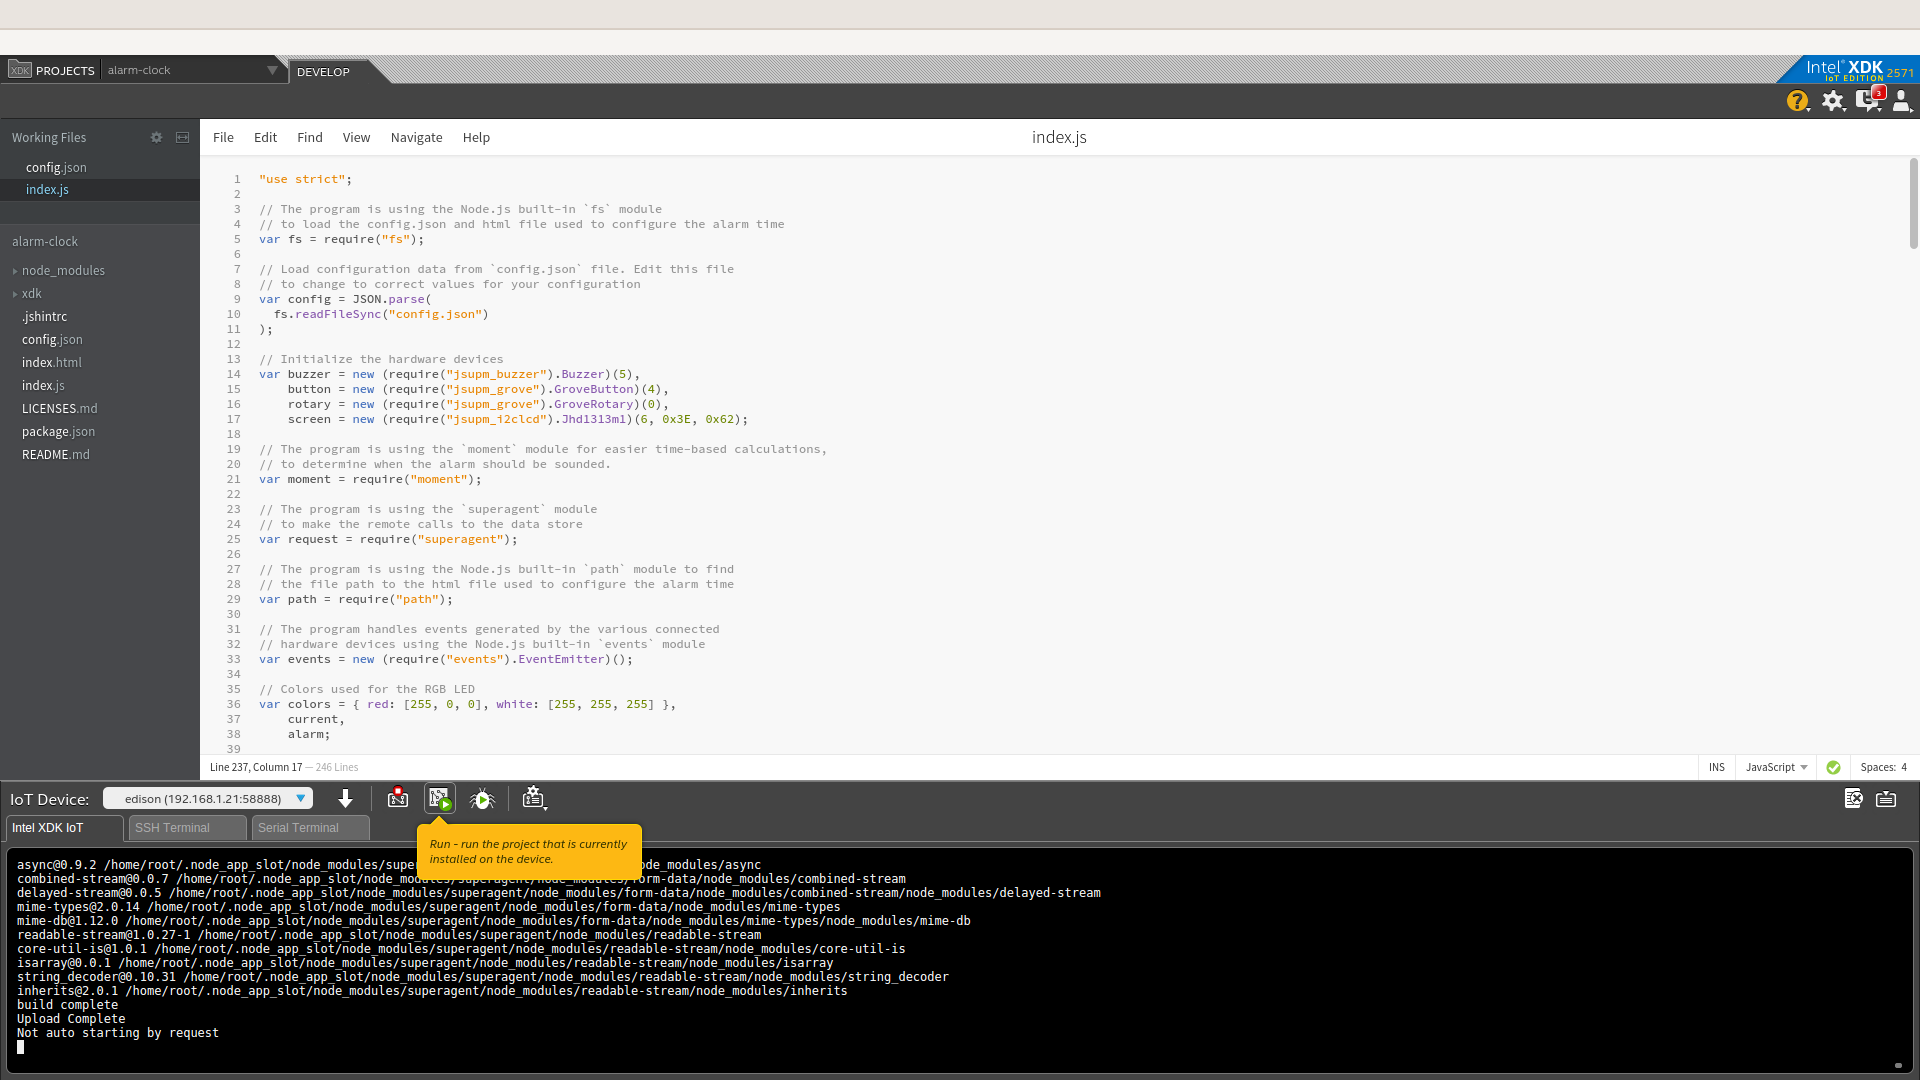Screen dimensions: 1920x1080
Task: Click the PROJECTS button
Action: [x=65, y=71]
